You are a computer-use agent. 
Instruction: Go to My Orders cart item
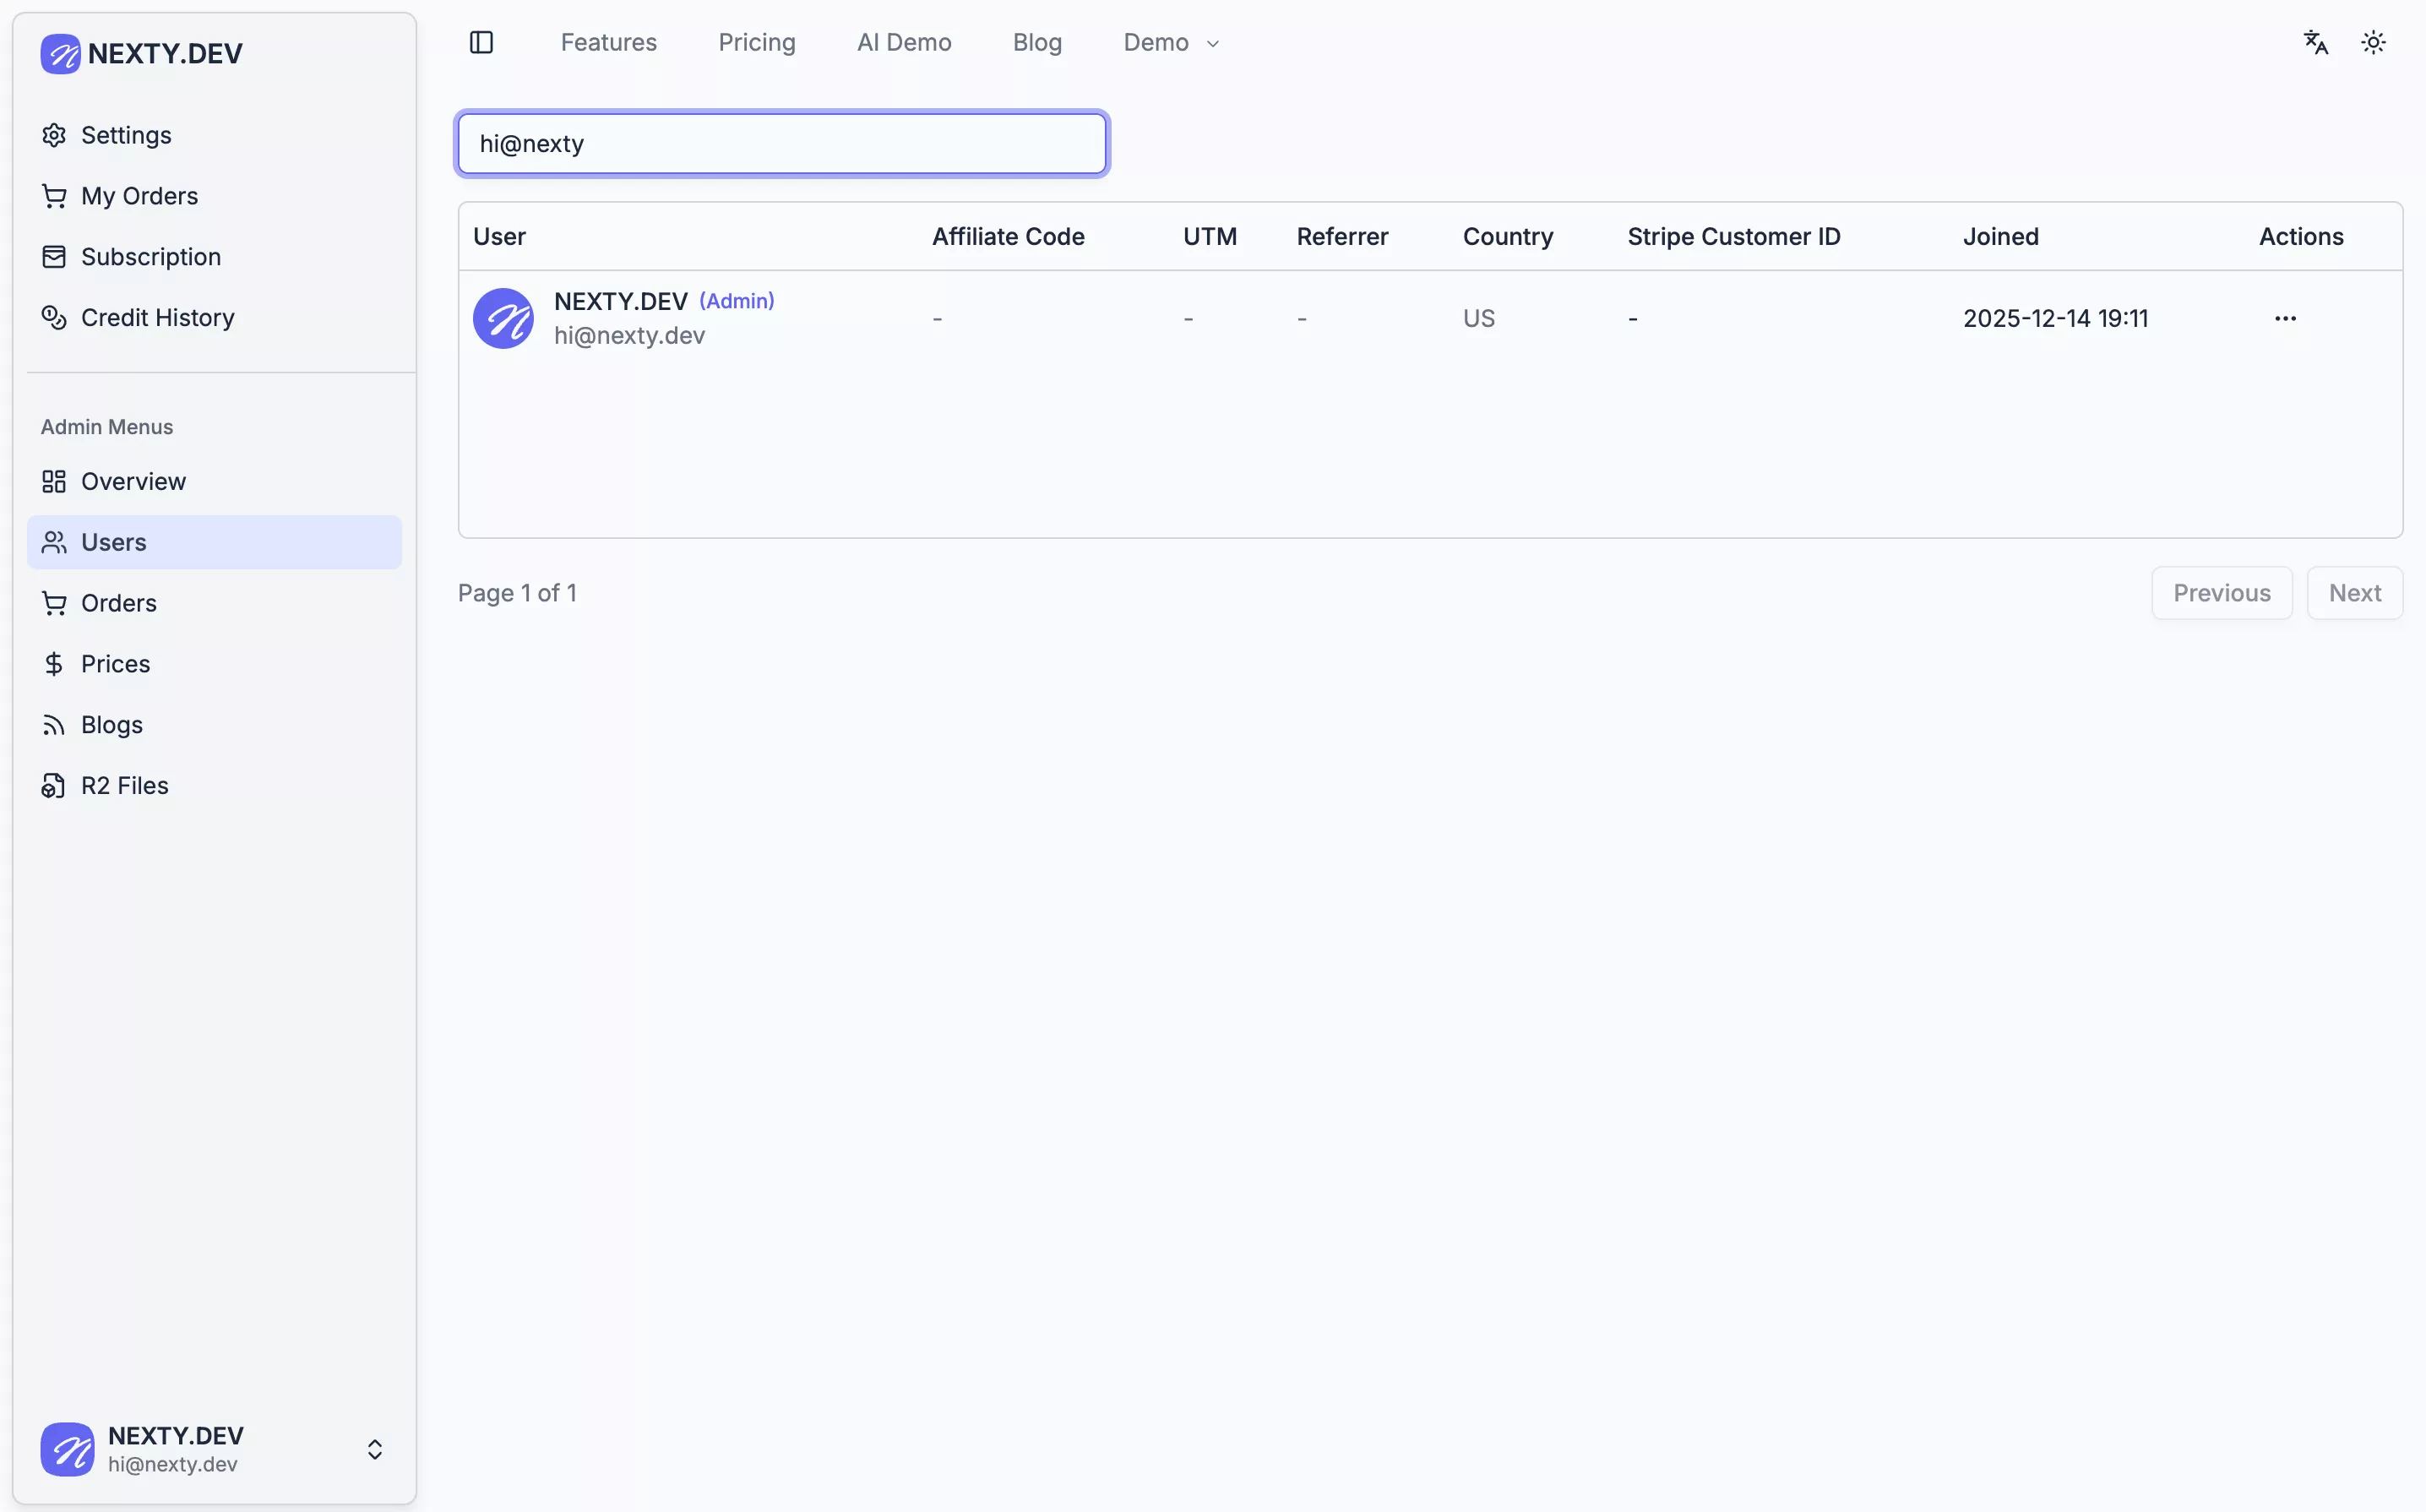point(139,196)
